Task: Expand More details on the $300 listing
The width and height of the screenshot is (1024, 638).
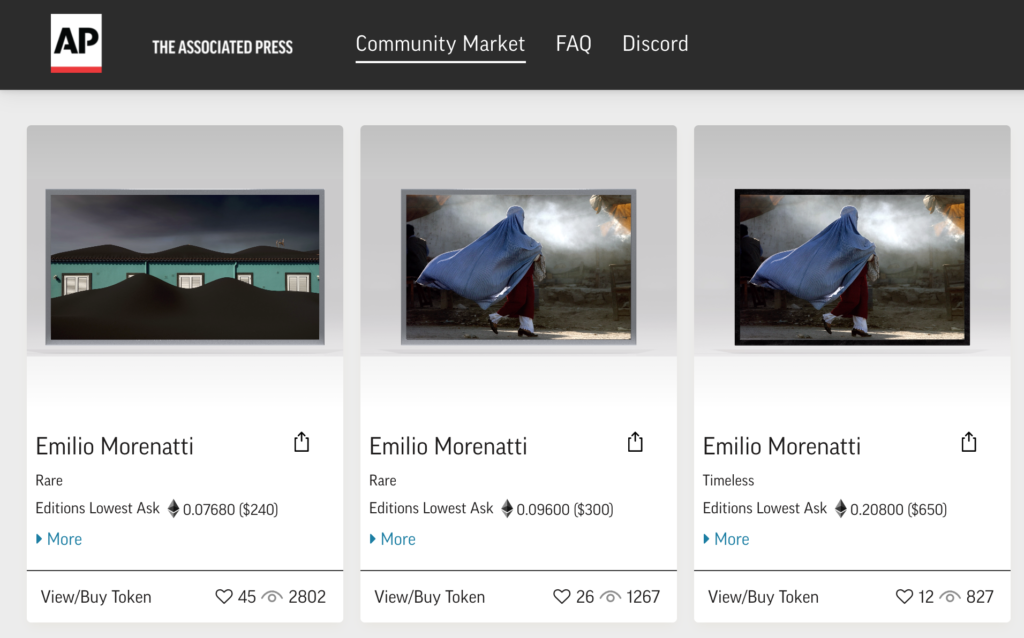Action: click(392, 539)
